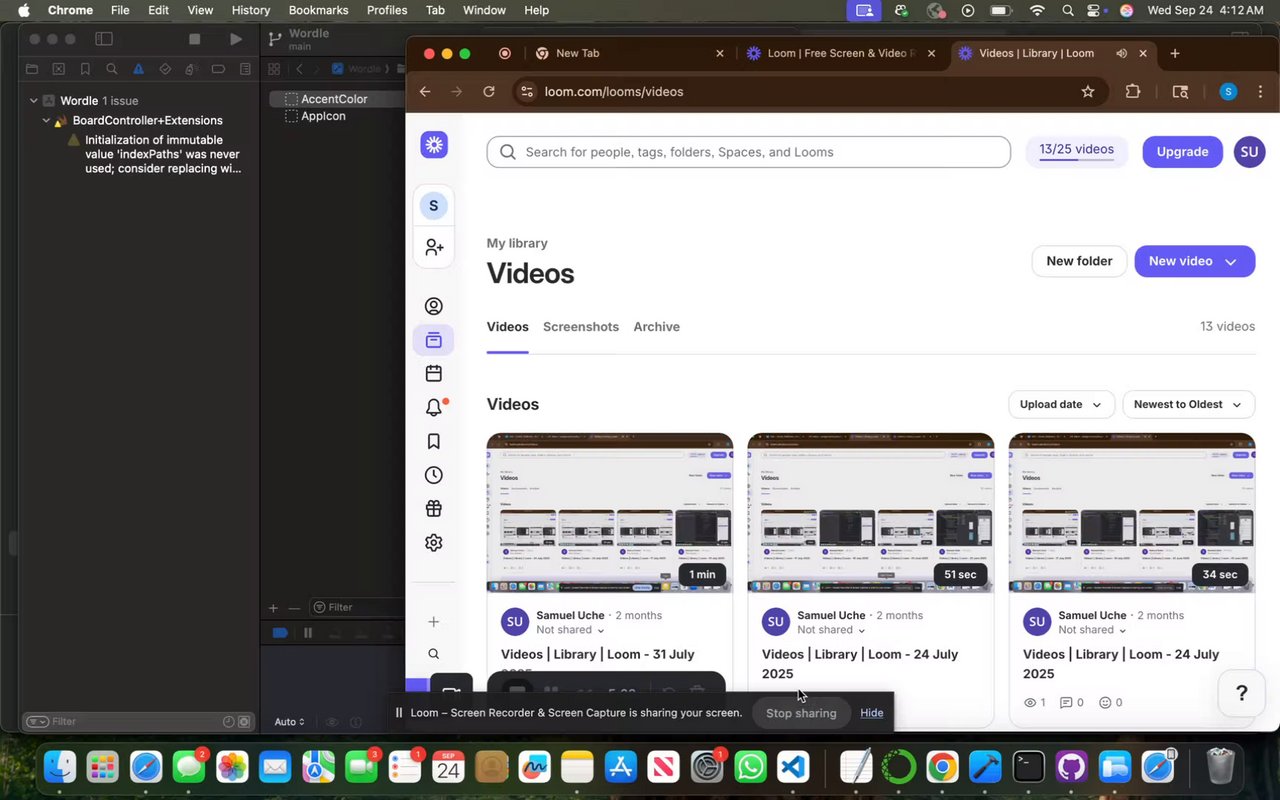Collapse BoardController+Extensions issue group
Image resolution: width=1280 pixels, height=800 pixels.
point(46,121)
